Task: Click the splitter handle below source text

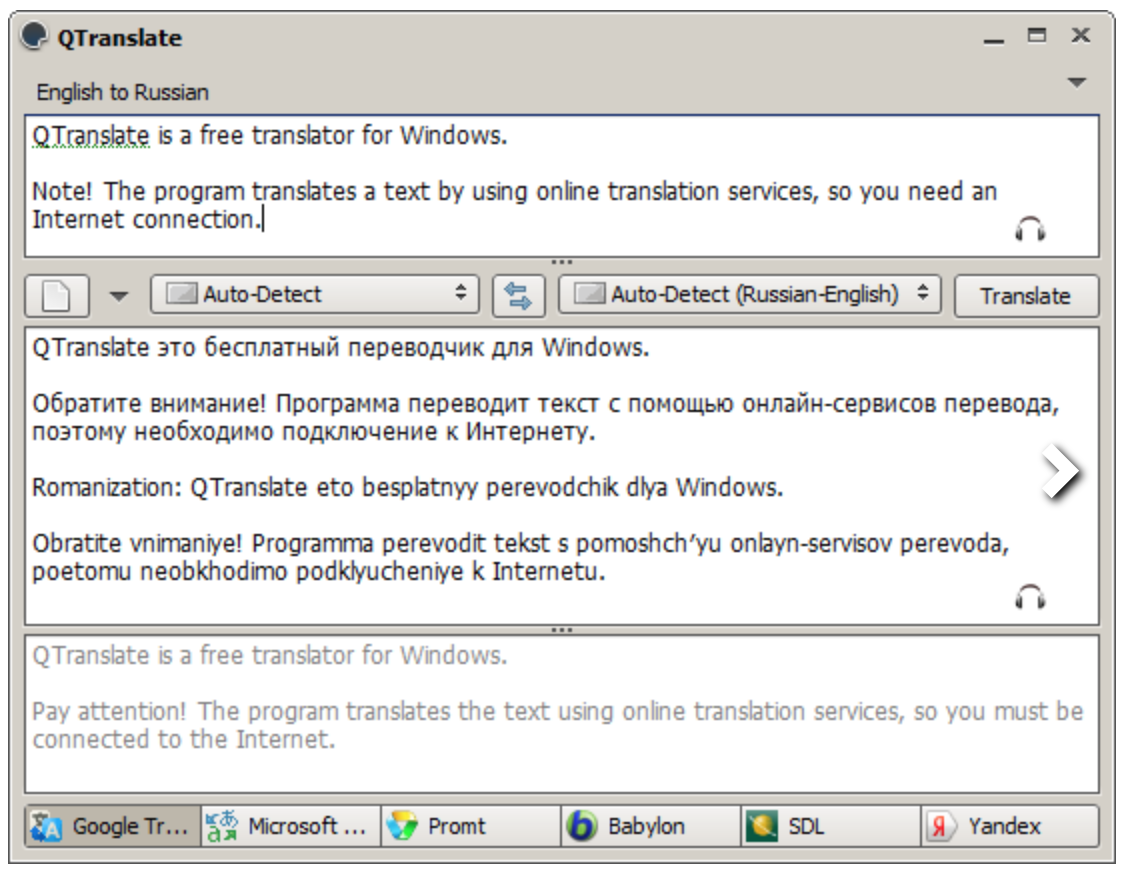Action: (561, 263)
